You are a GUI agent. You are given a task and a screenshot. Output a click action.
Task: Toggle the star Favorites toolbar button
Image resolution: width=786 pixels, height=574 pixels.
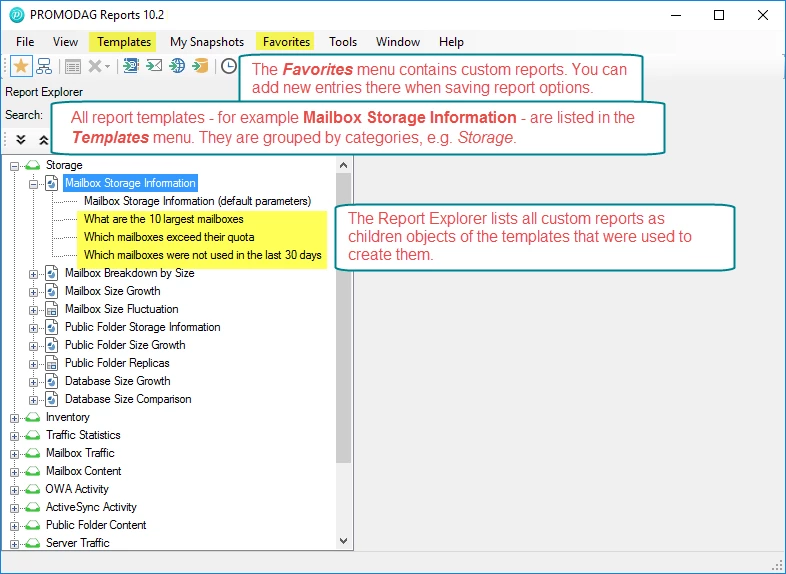pyautogui.click(x=21, y=66)
